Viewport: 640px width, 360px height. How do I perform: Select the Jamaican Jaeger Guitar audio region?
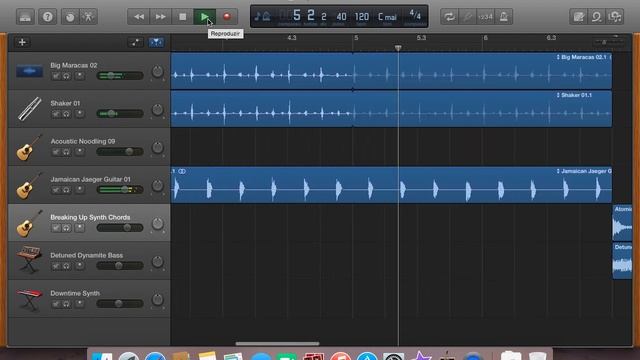[391, 185]
